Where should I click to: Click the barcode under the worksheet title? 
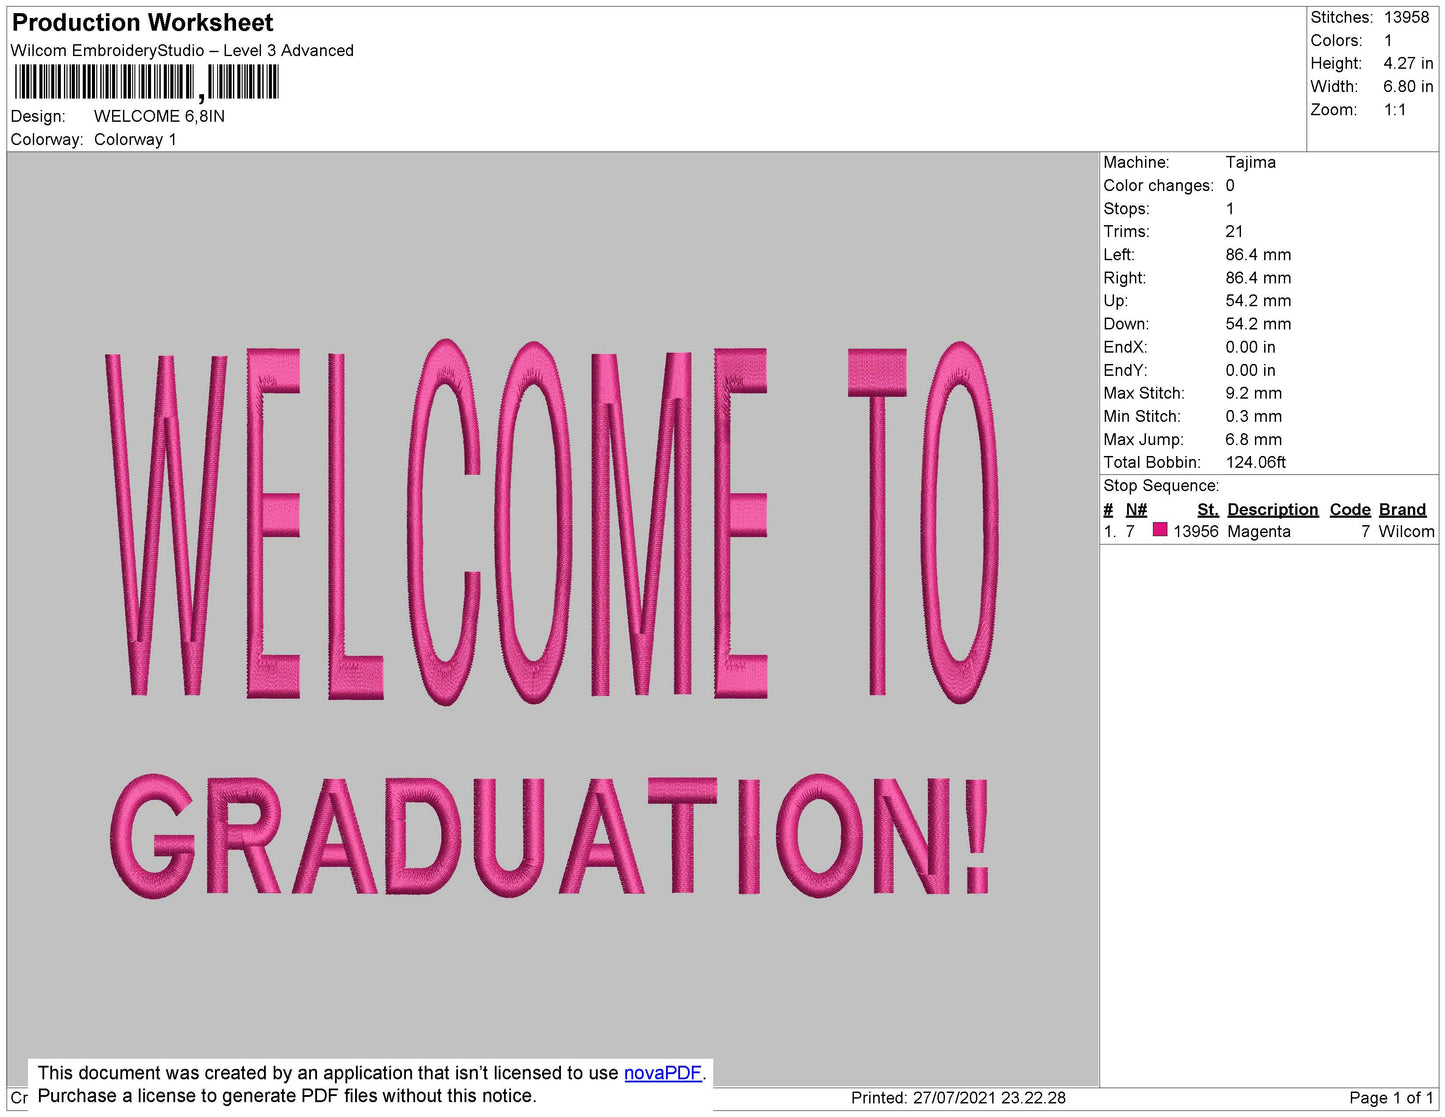(x=147, y=82)
